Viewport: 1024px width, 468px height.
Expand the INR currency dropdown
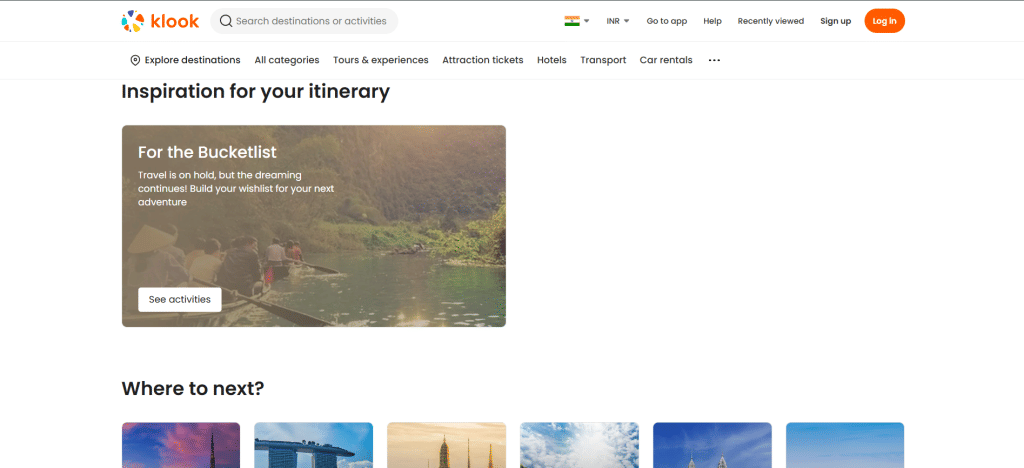[617, 21]
